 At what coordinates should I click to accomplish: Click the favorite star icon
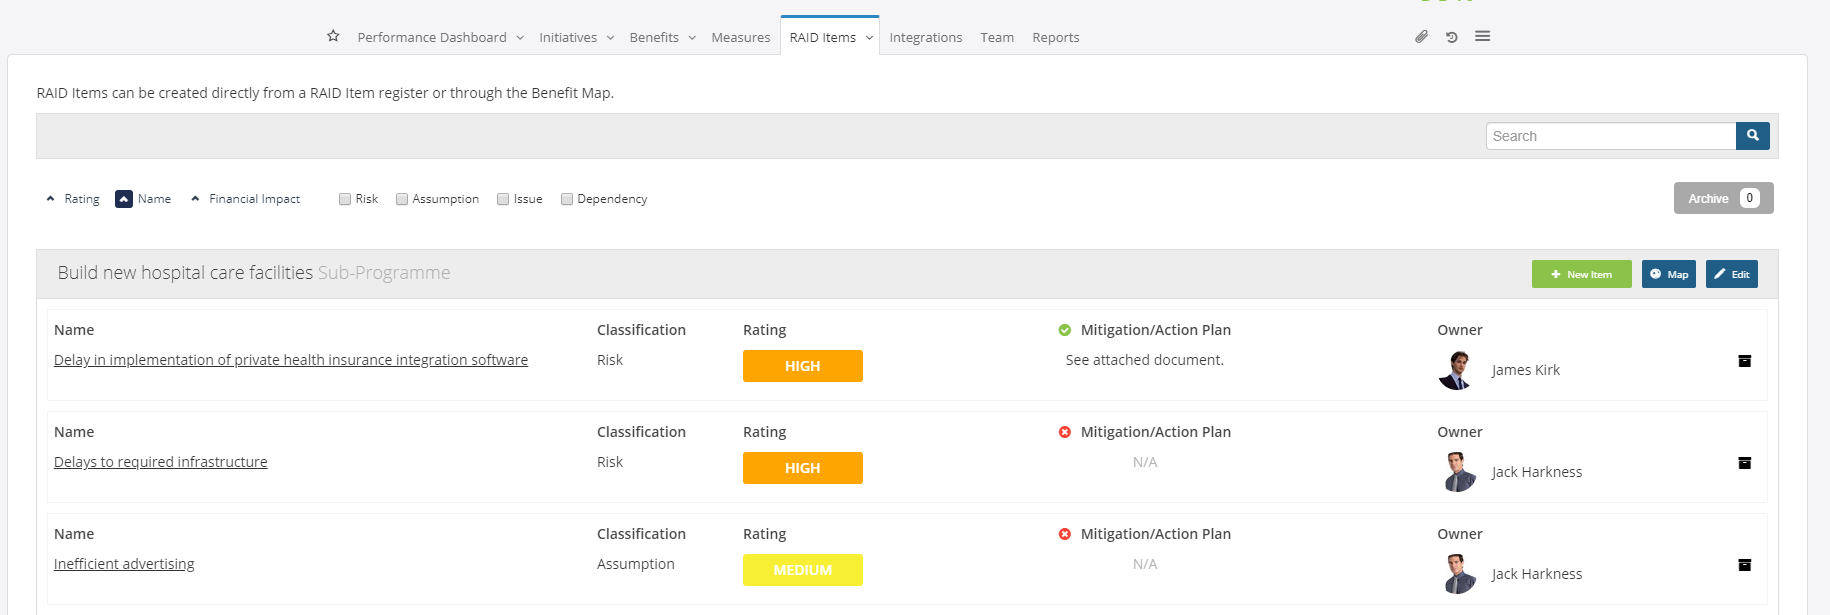pyautogui.click(x=333, y=36)
